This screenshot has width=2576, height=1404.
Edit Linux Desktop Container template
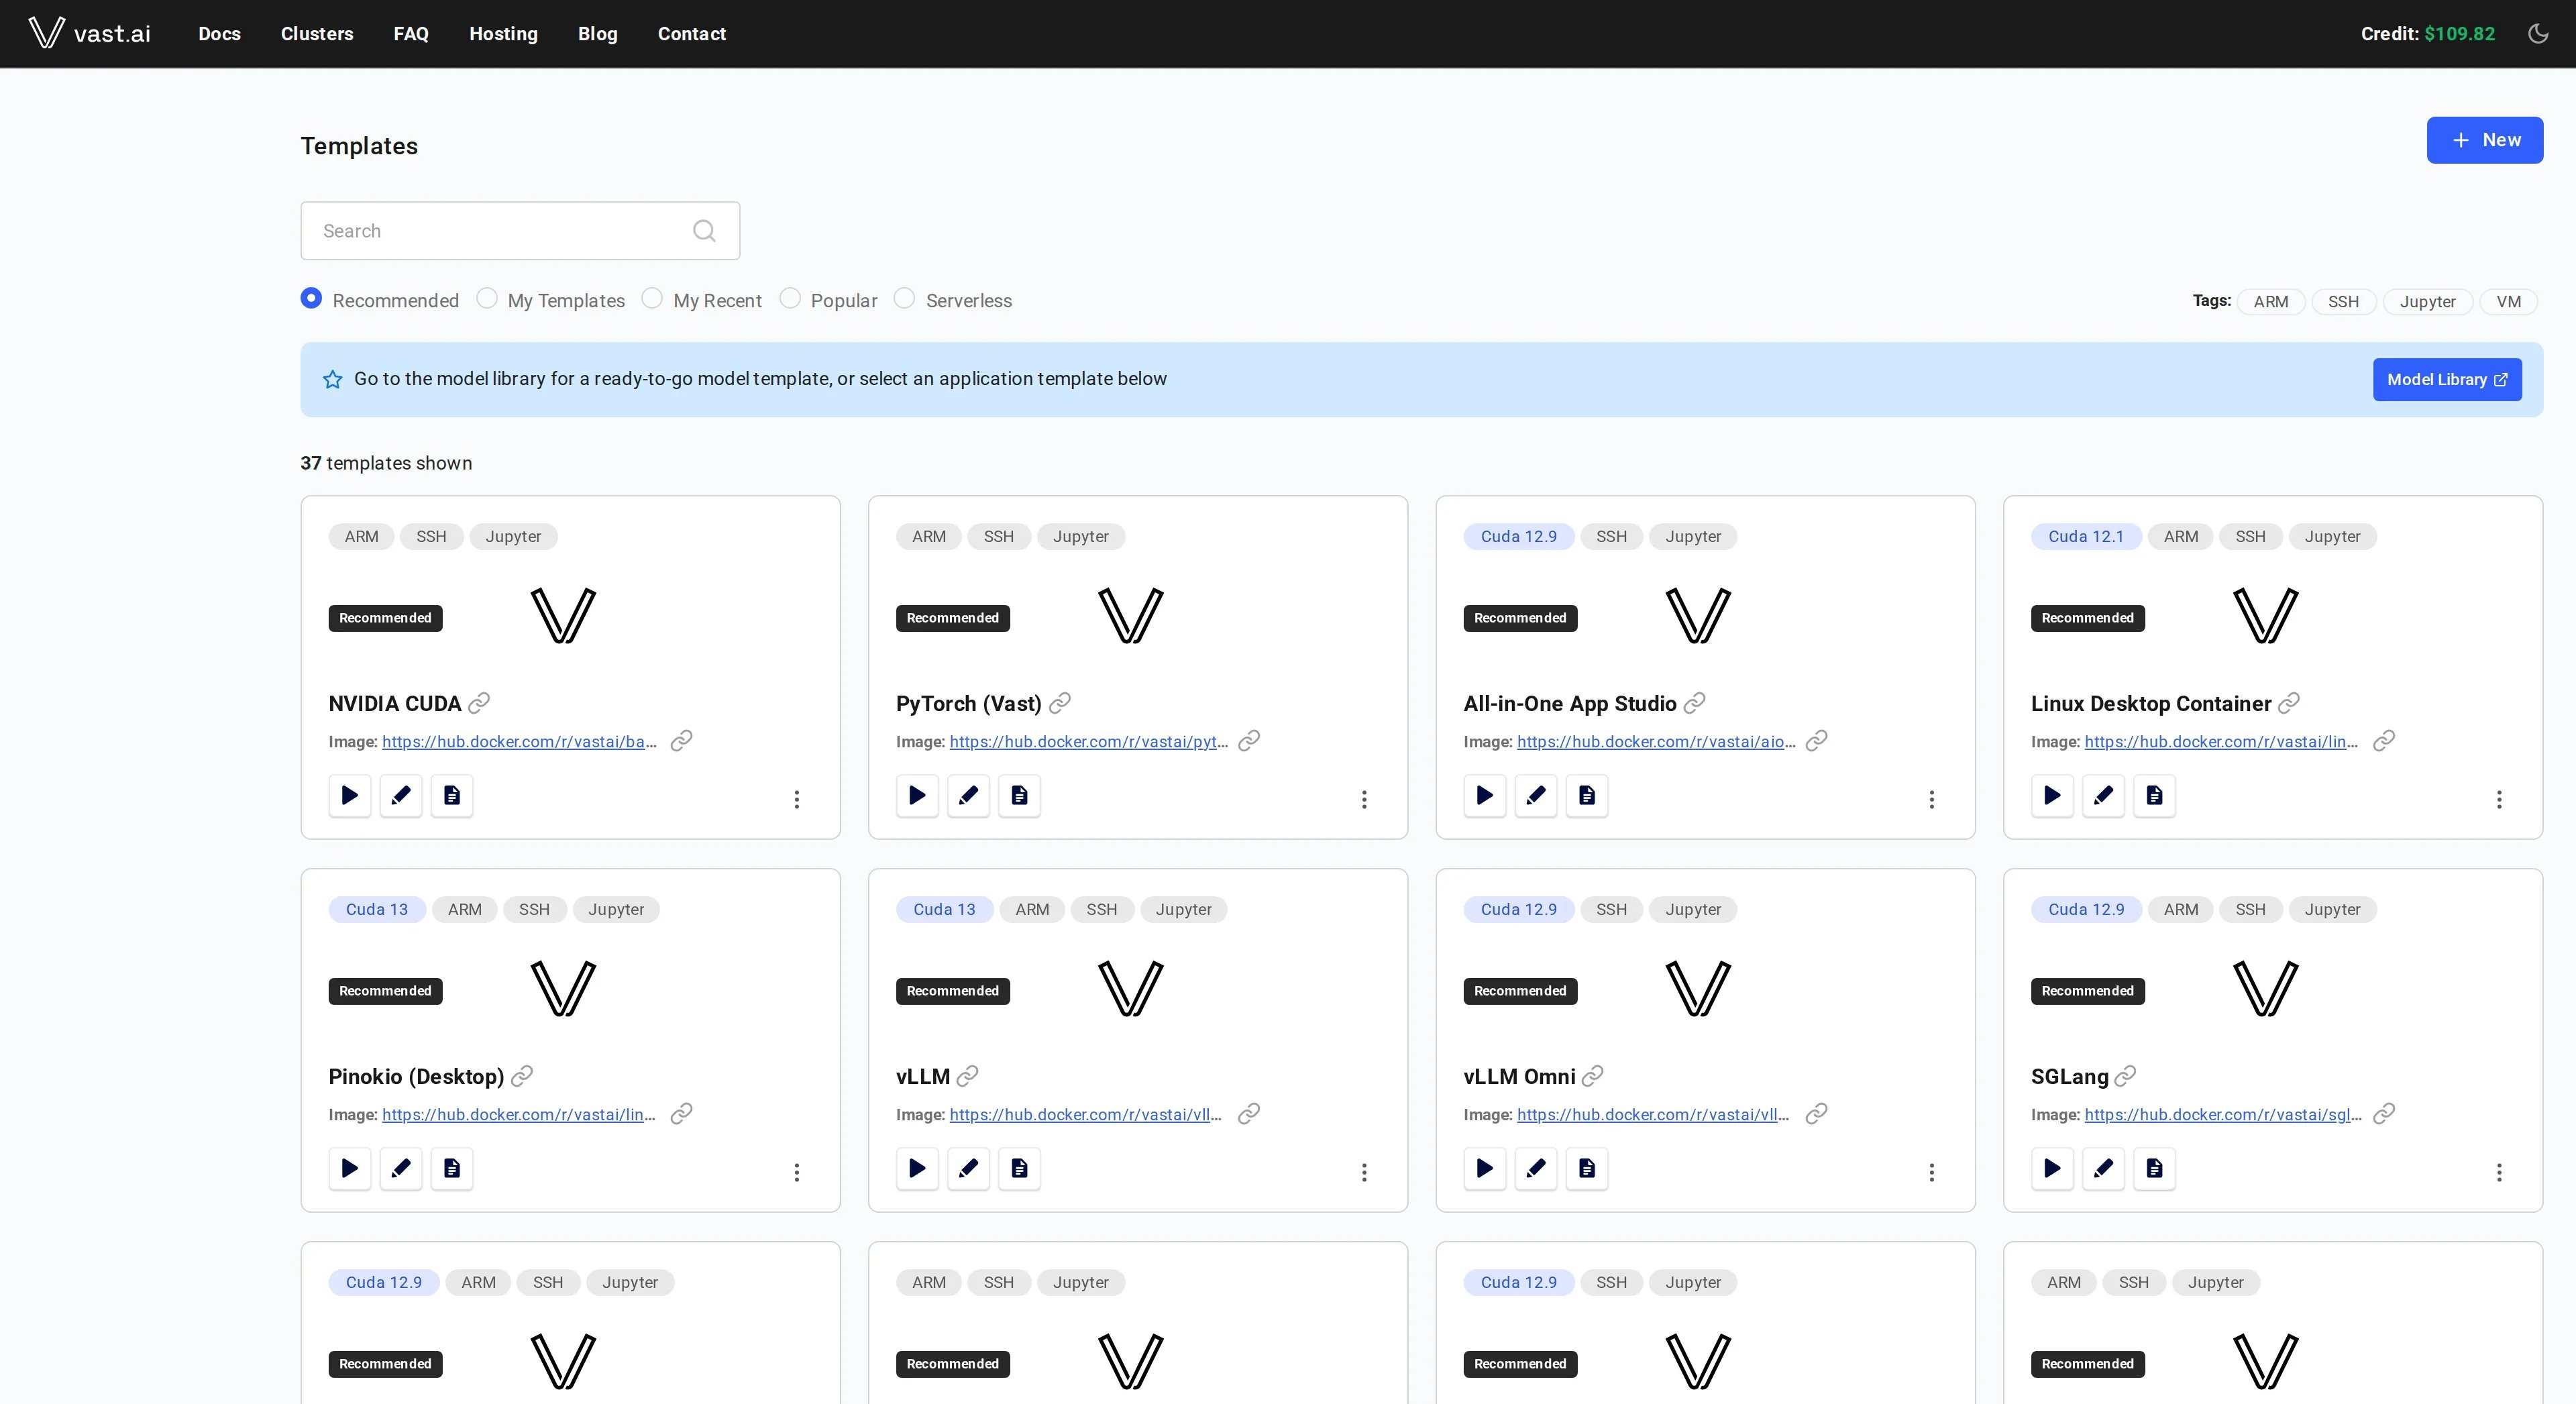2103,796
